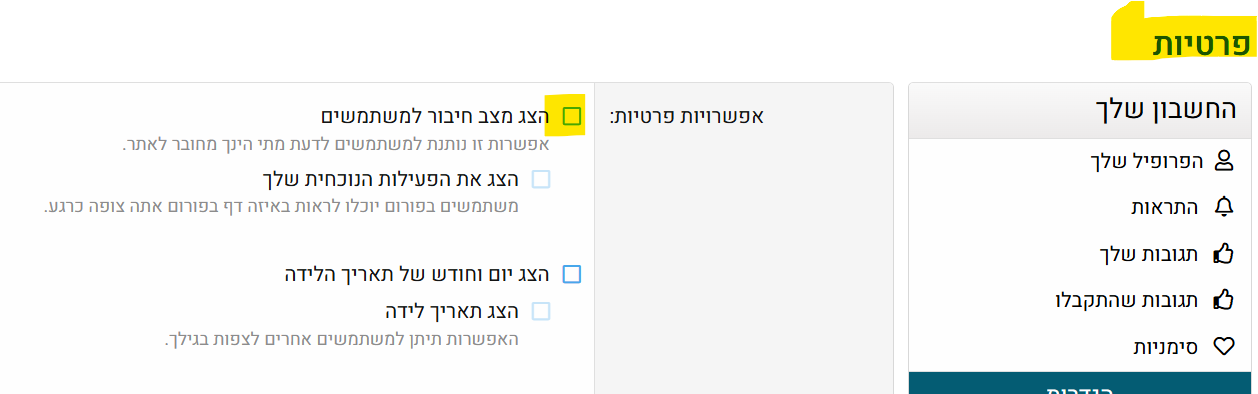This screenshot has width=1258, height=394.
Task: Click the thumbs-up icon beside תגובות שהתקבלו
Action: coord(1224,299)
